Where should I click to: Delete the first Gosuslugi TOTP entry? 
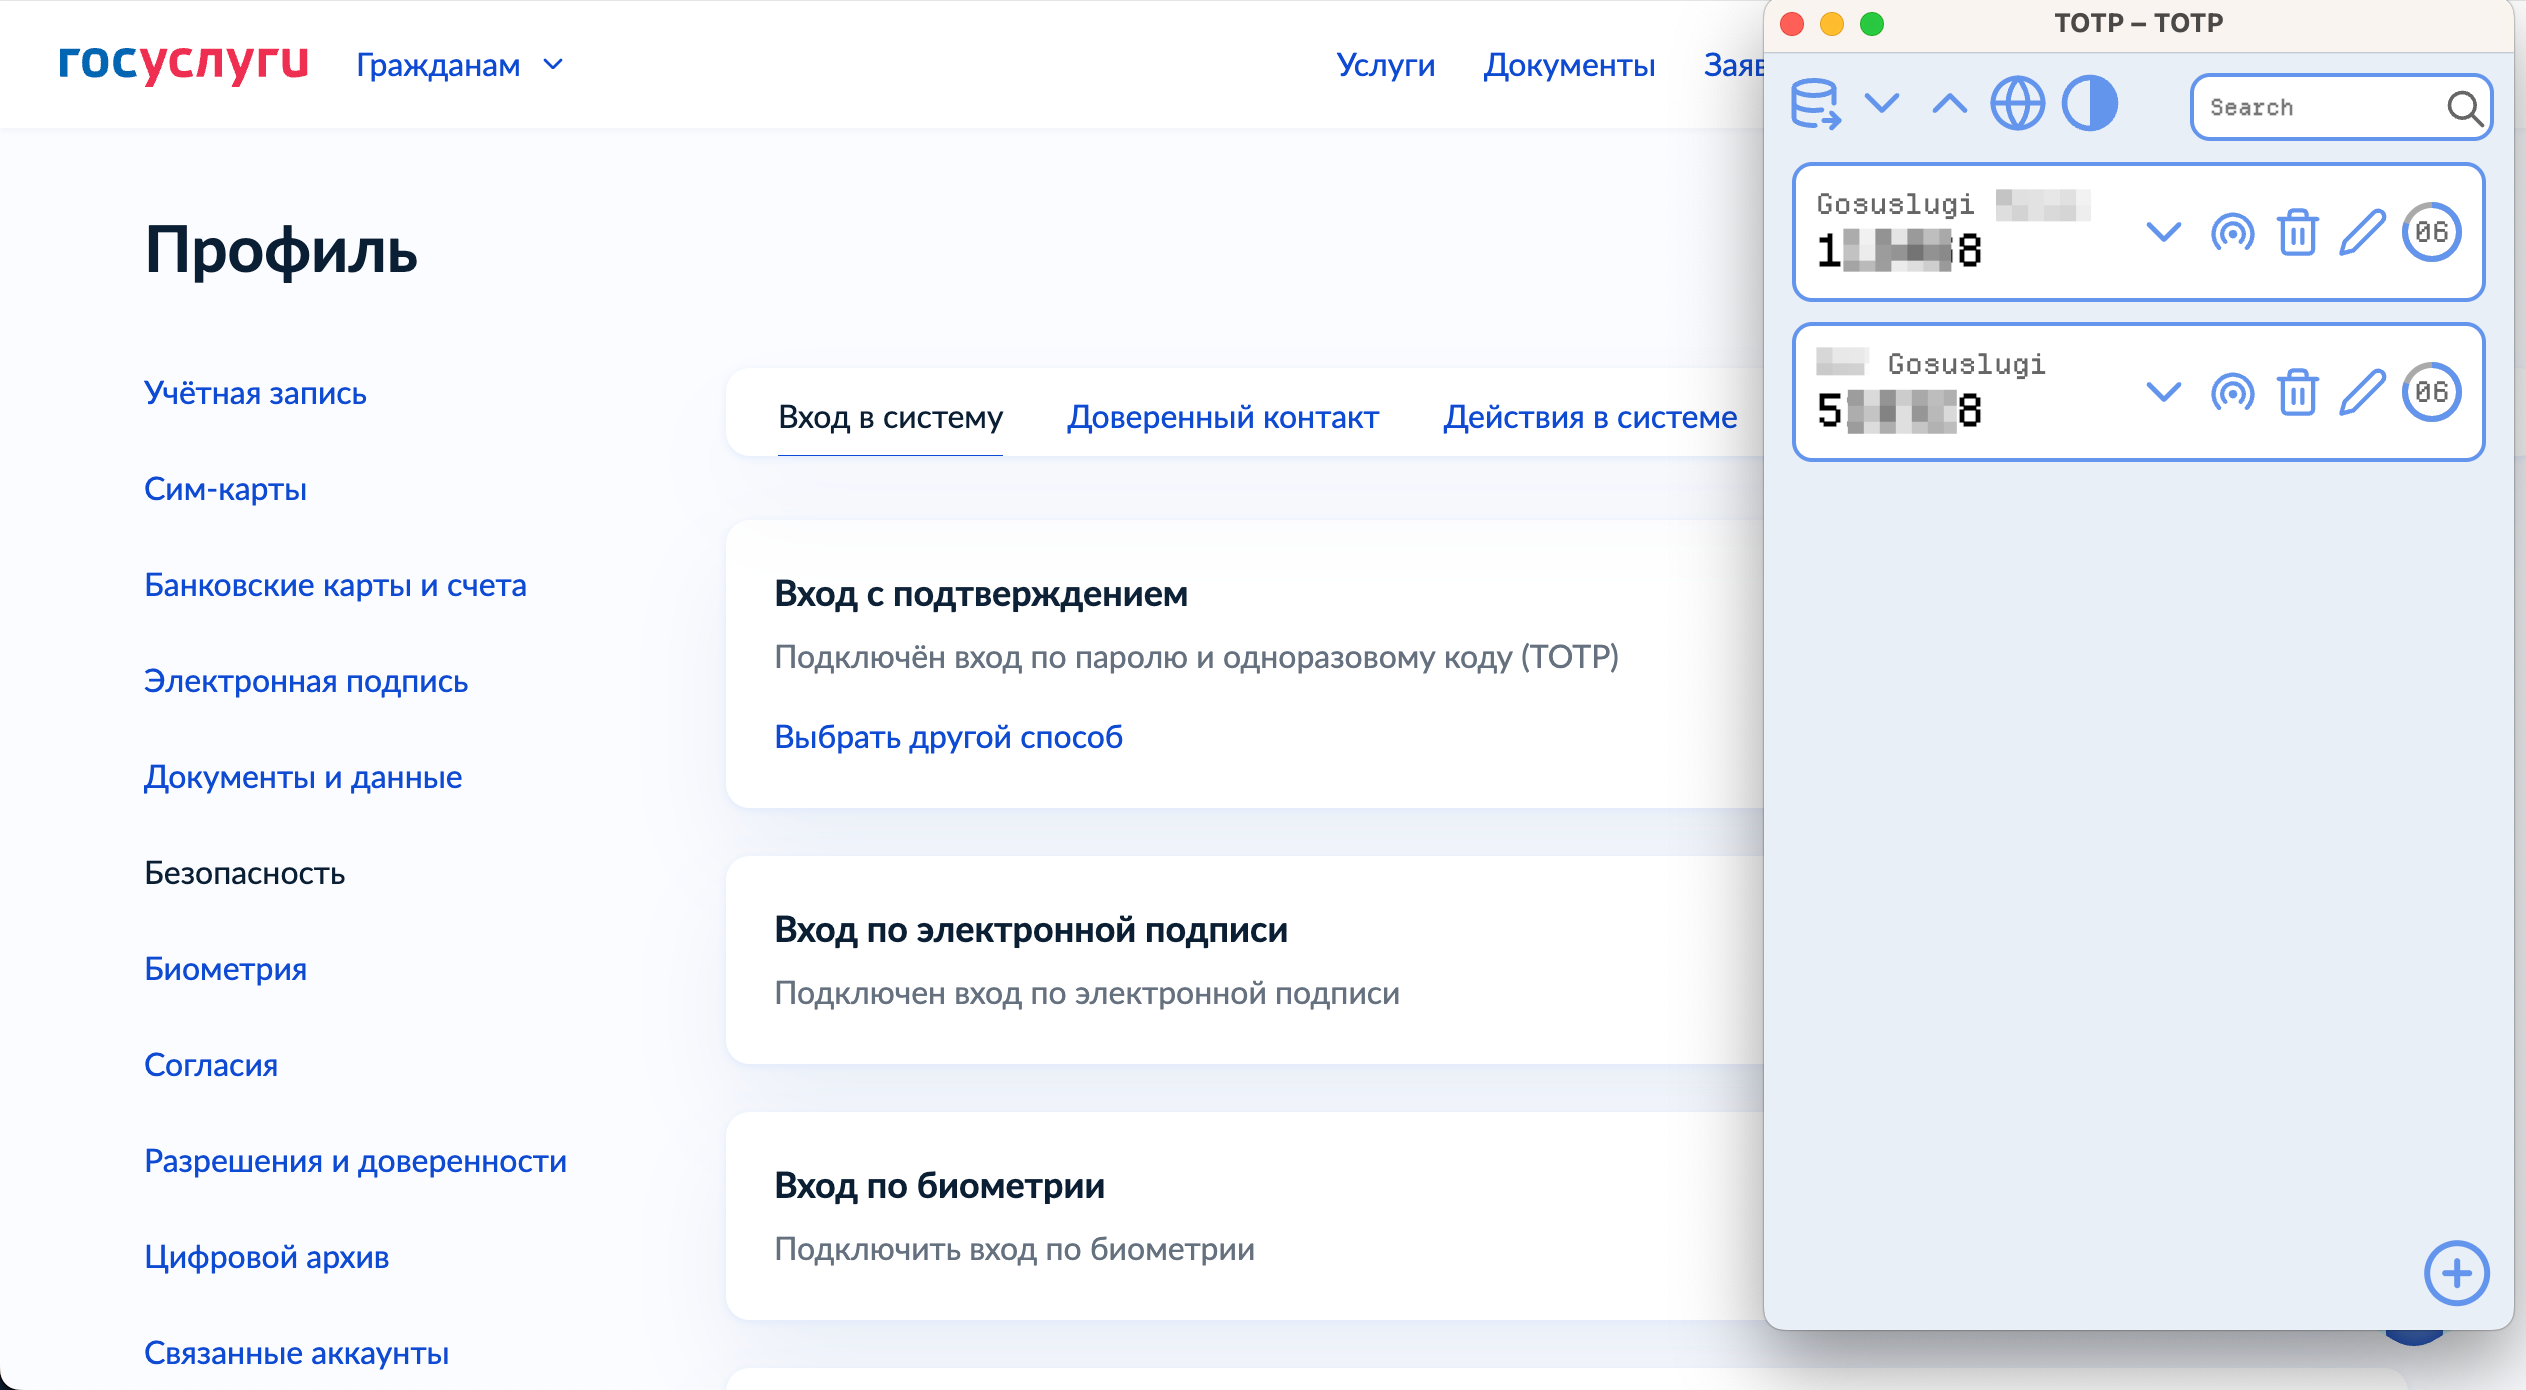(x=2297, y=233)
